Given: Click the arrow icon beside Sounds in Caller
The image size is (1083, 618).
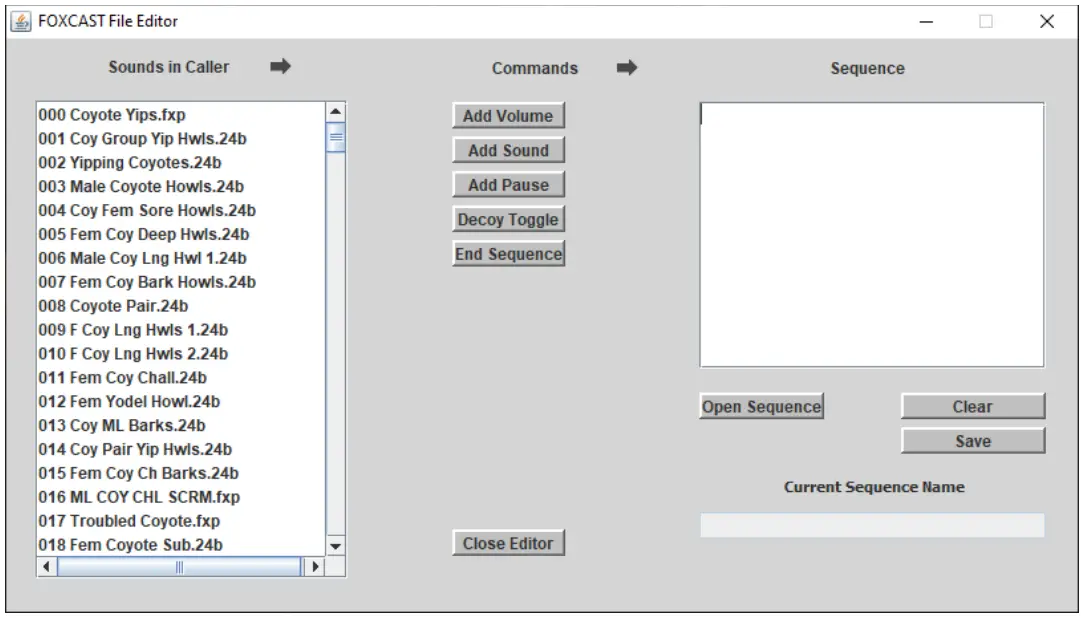Looking at the screenshot, I should pyautogui.click(x=281, y=67).
